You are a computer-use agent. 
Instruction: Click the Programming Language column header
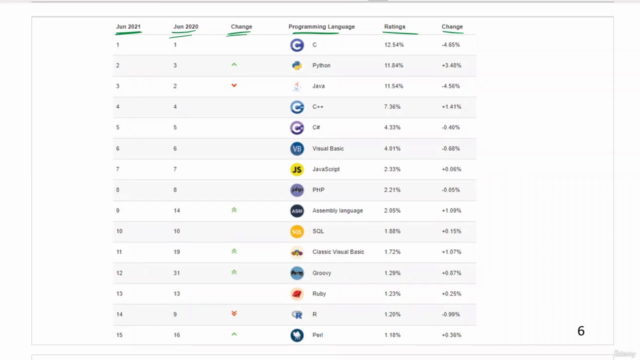point(322,27)
